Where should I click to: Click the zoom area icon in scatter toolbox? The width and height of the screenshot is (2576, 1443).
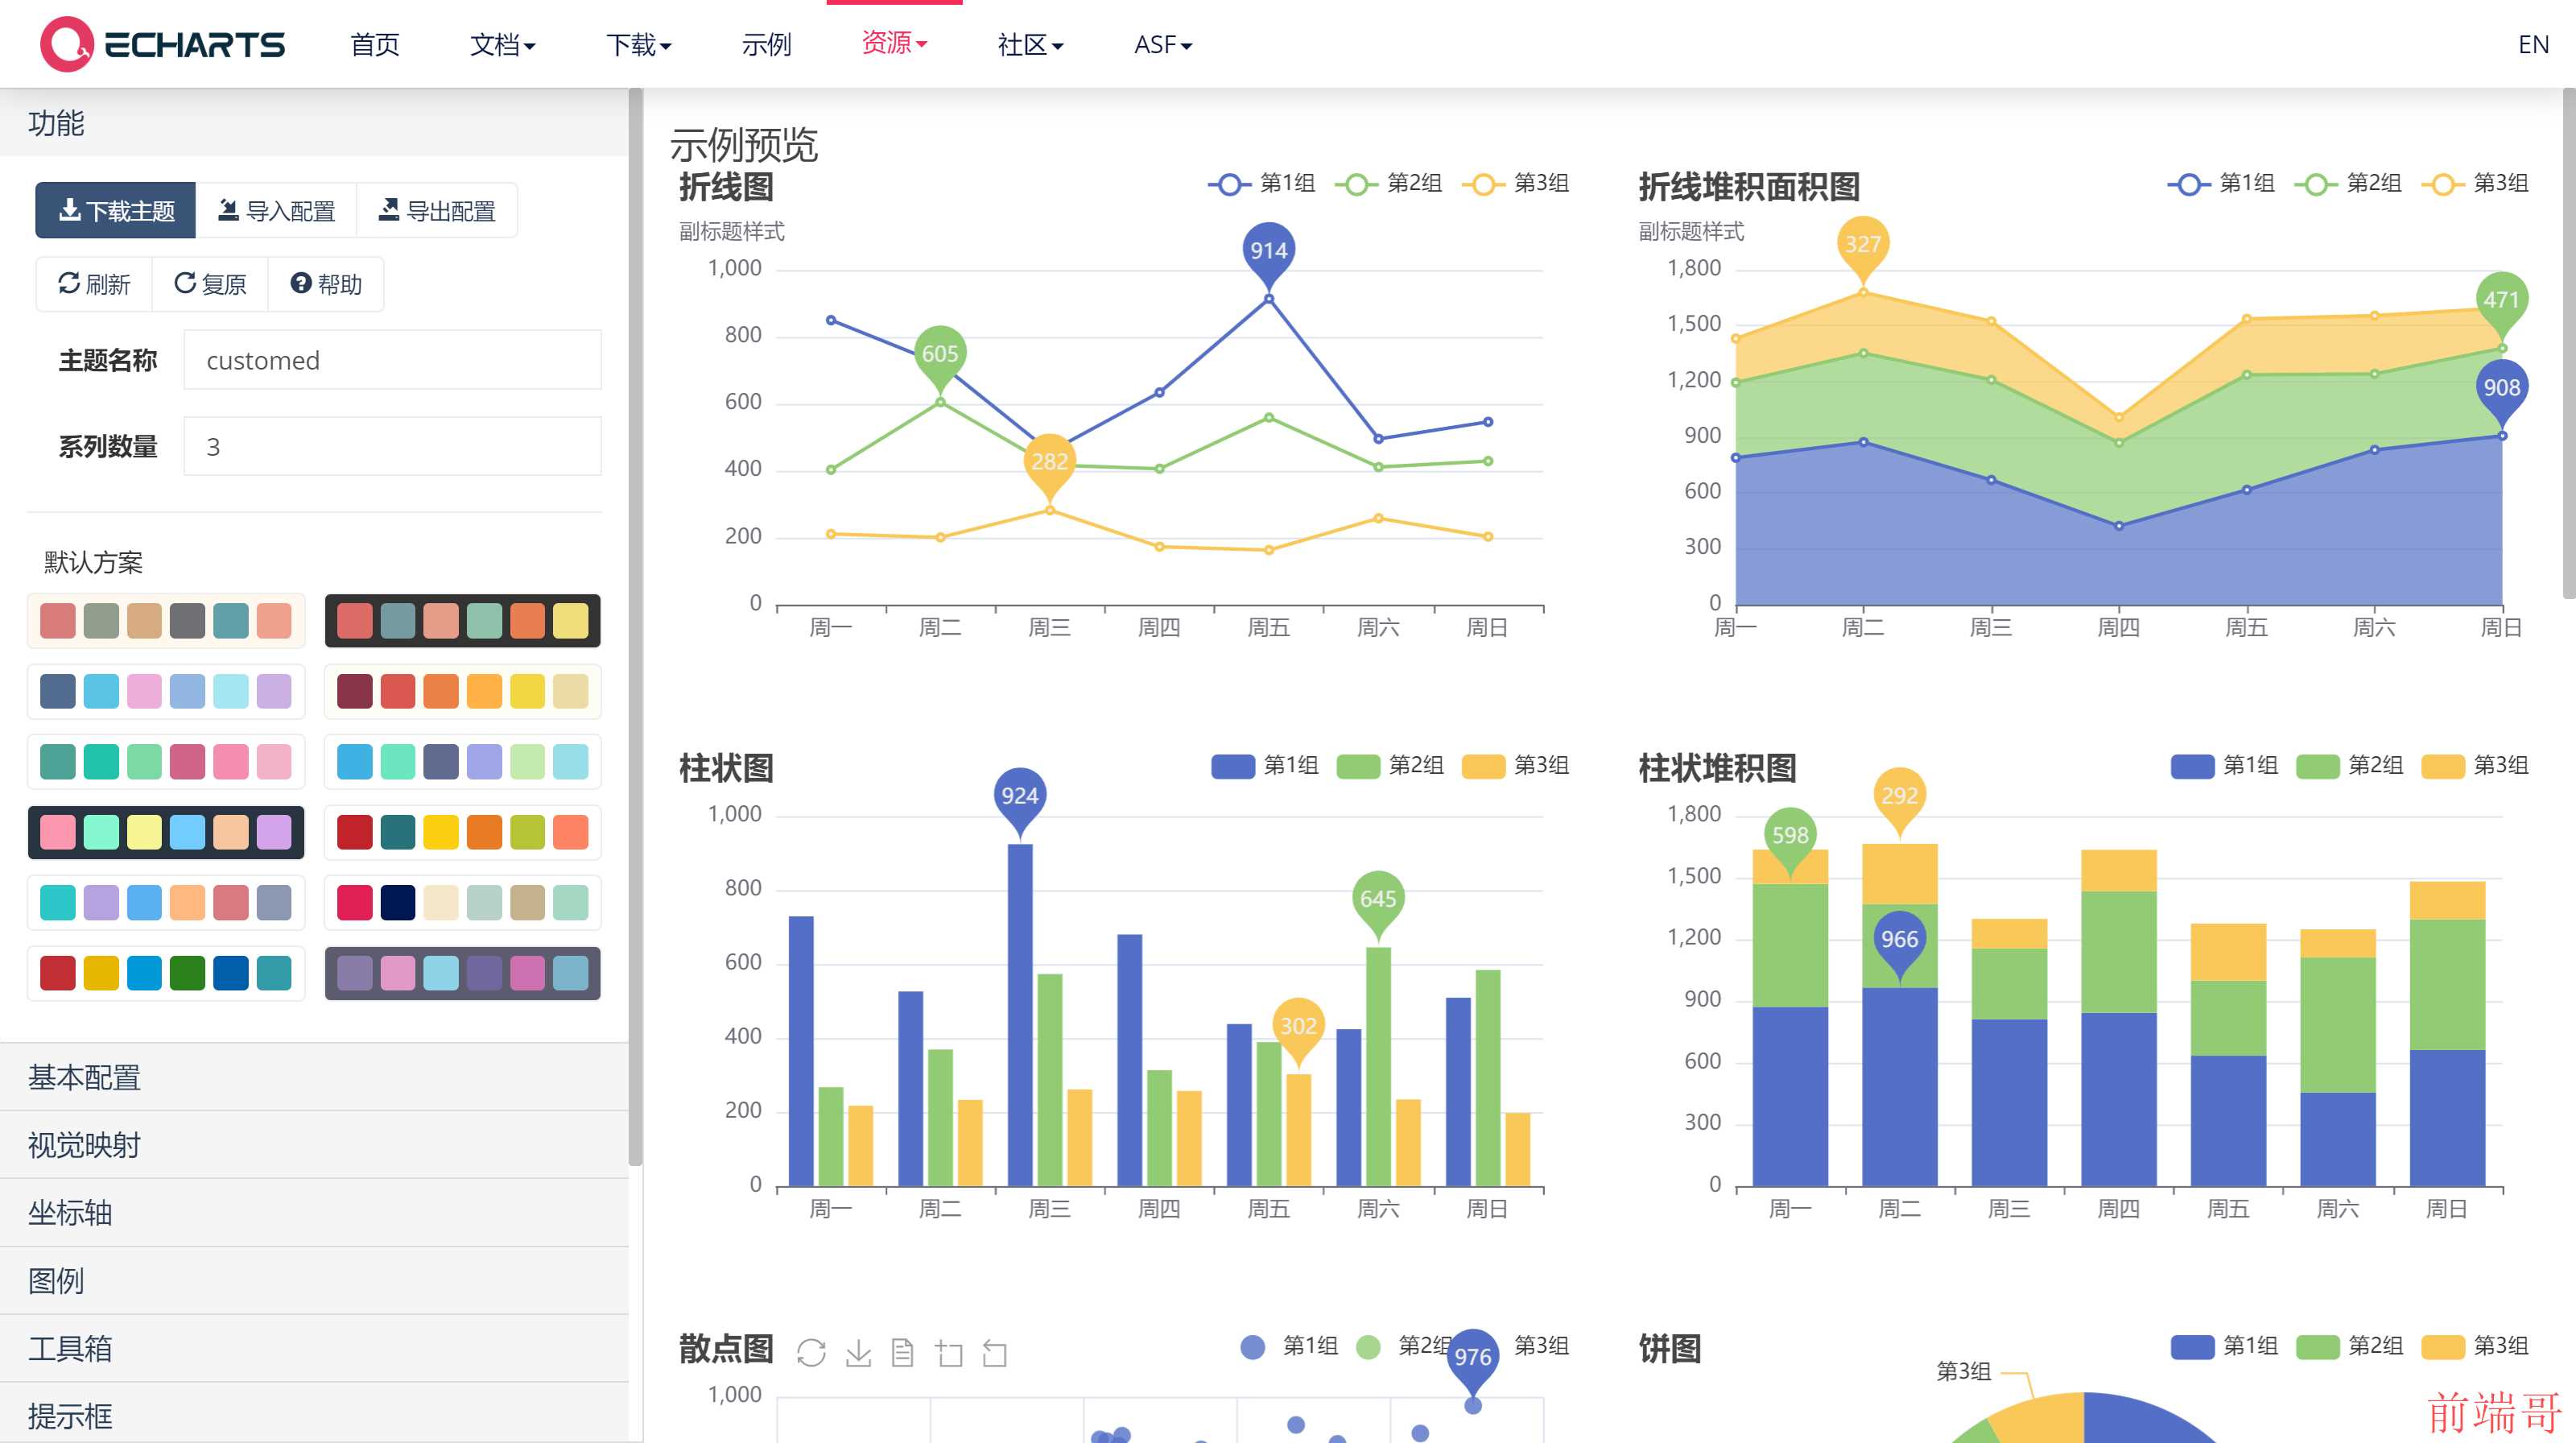point(949,1352)
